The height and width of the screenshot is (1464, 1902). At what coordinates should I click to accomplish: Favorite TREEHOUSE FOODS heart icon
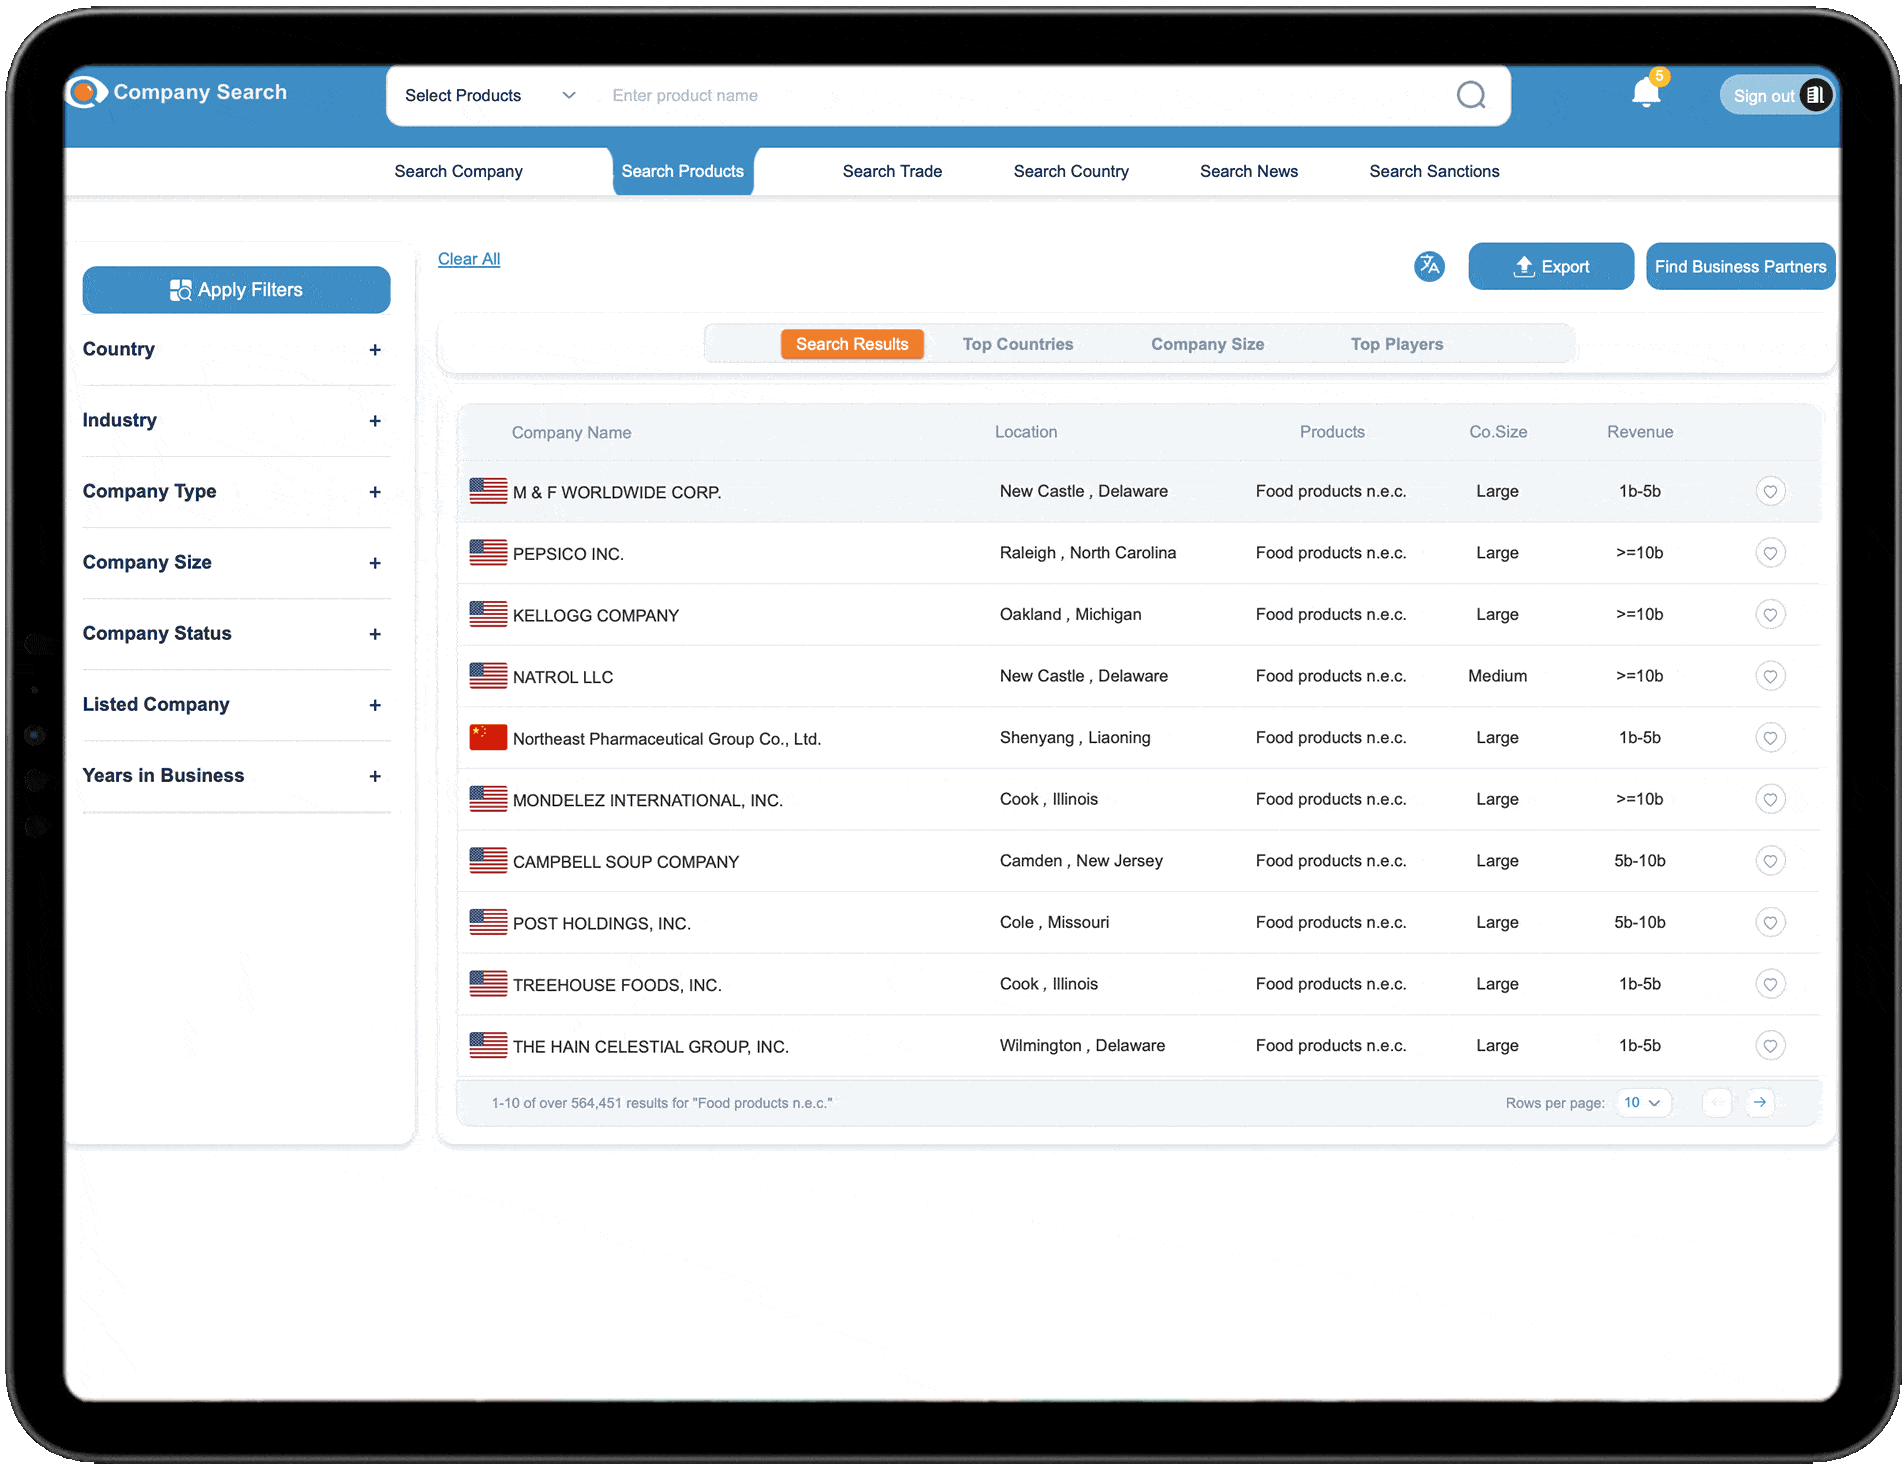[1770, 984]
